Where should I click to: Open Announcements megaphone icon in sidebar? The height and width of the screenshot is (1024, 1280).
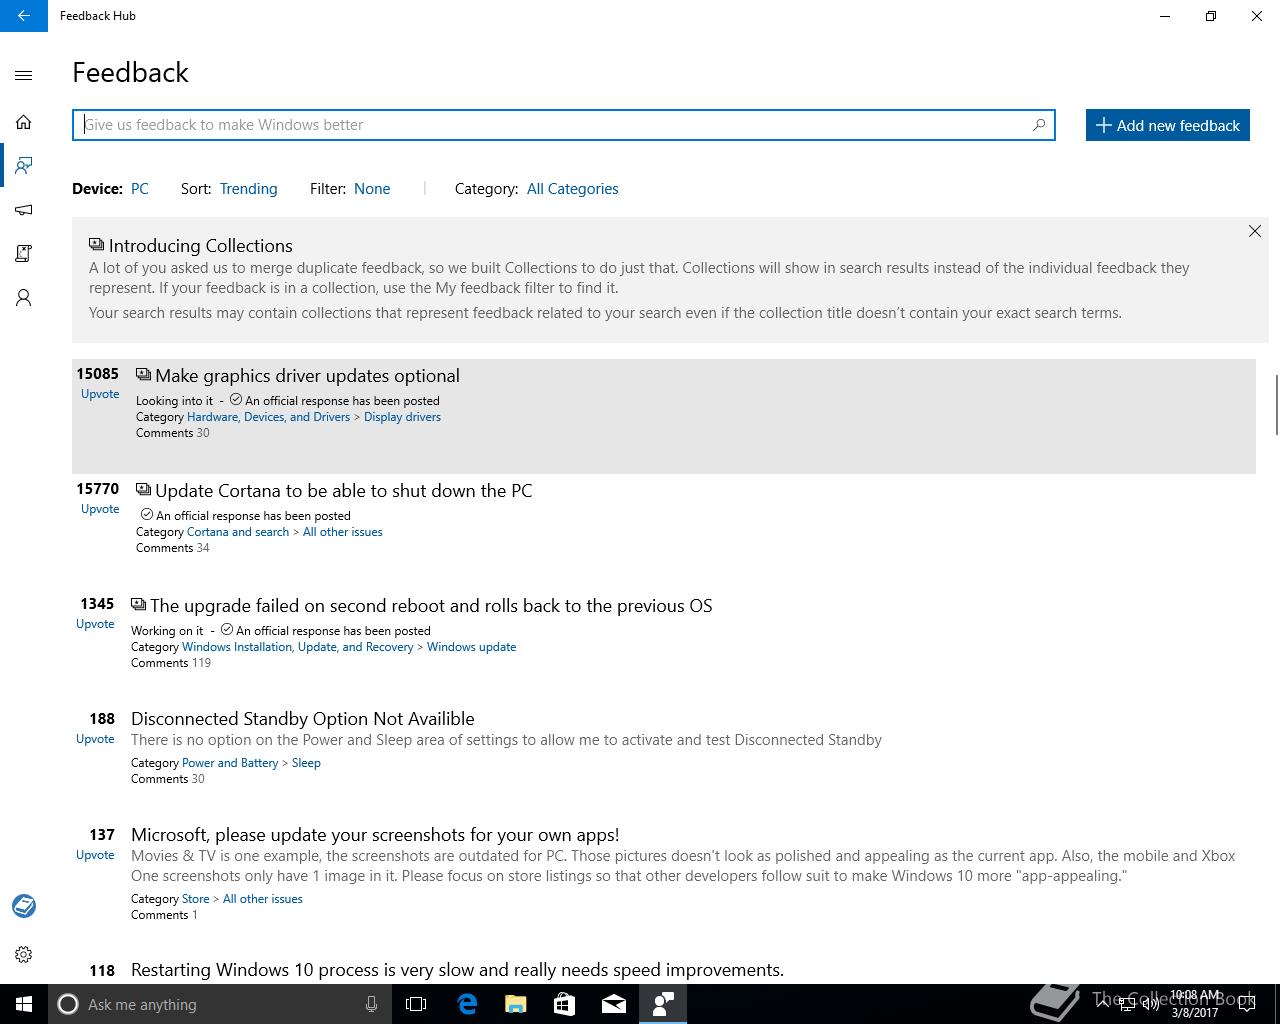click(24, 210)
